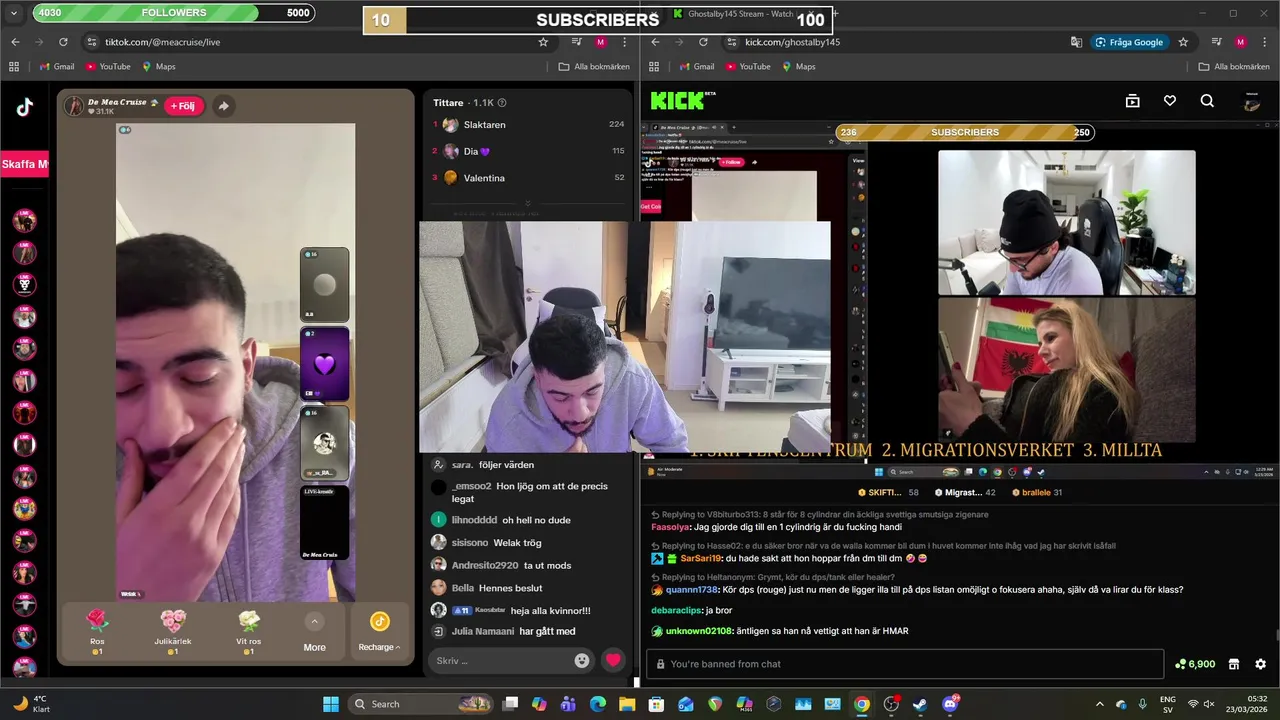Open weather widget showing 4°C Klart
The height and width of the screenshot is (720, 1280).
pyautogui.click(x=32, y=704)
